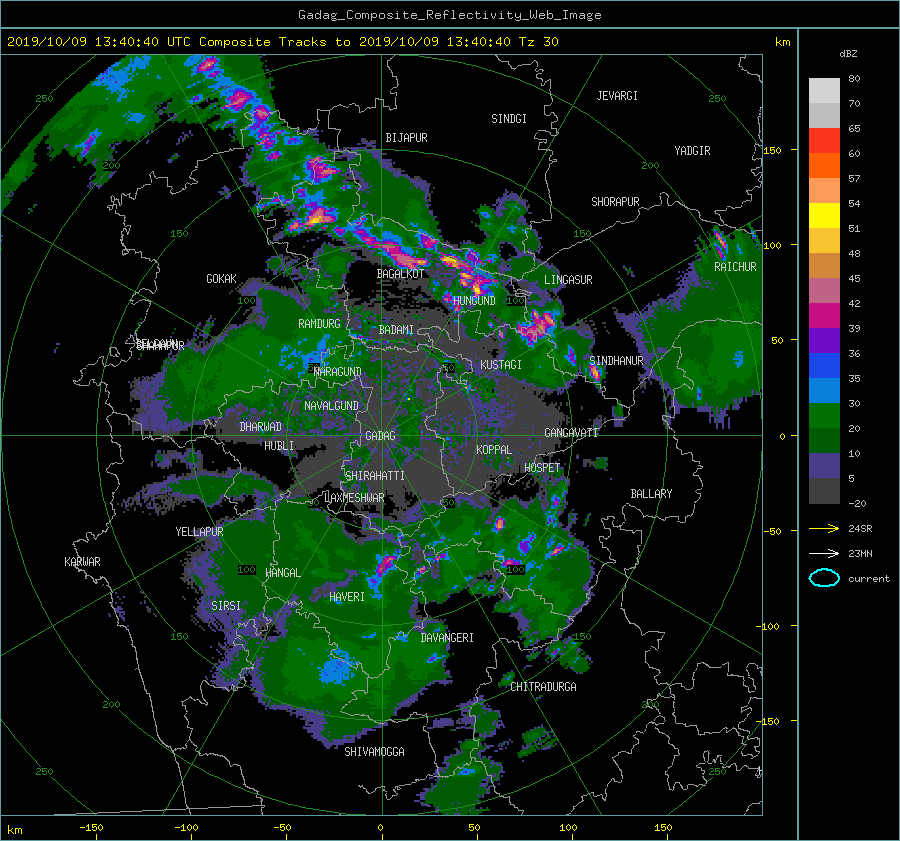Screen dimensions: 900x841
Task: Select the CHITRADURGA city label
Action: tap(543, 687)
